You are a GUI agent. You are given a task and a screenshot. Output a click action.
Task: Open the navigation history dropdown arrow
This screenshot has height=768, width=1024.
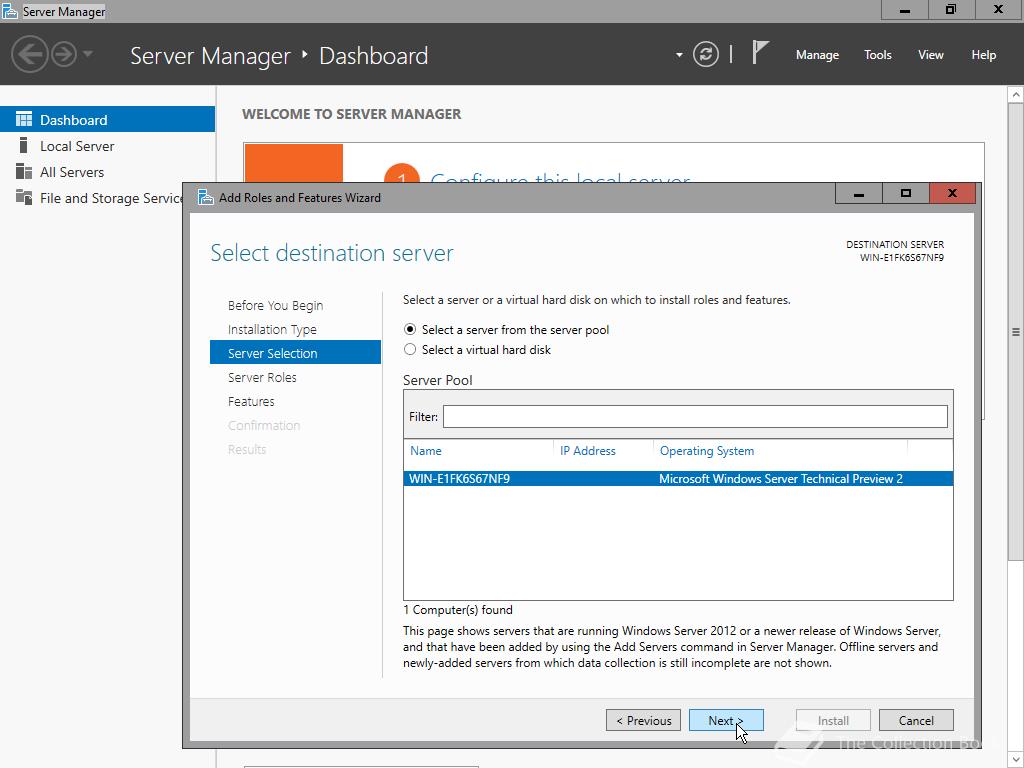click(x=88, y=54)
